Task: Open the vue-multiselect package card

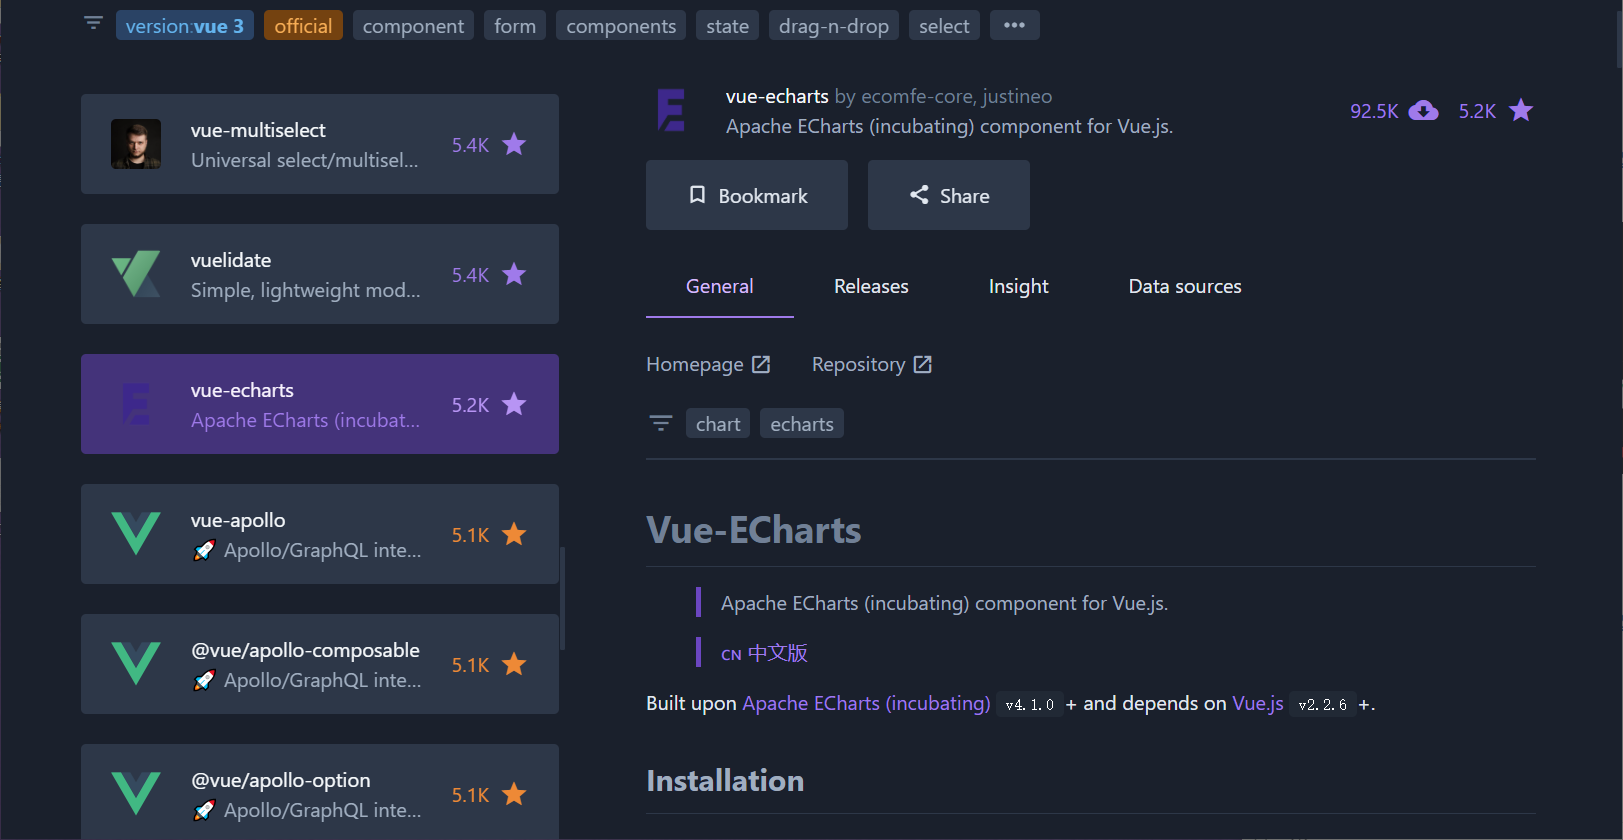Action: click(x=320, y=144)
